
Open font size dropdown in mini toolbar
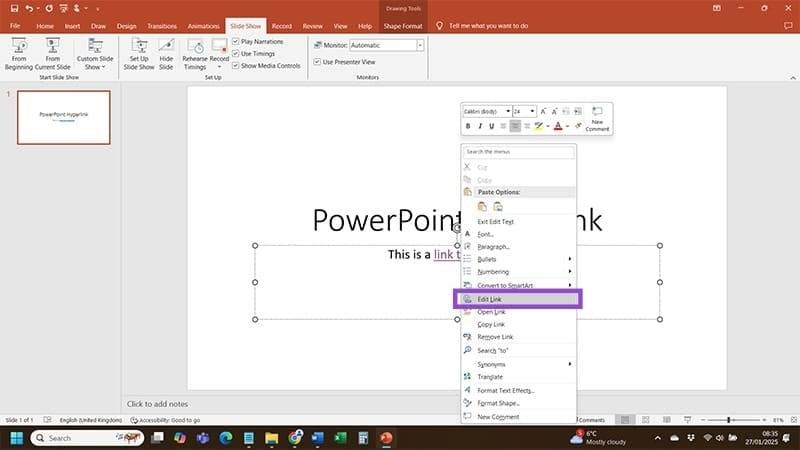532,111
